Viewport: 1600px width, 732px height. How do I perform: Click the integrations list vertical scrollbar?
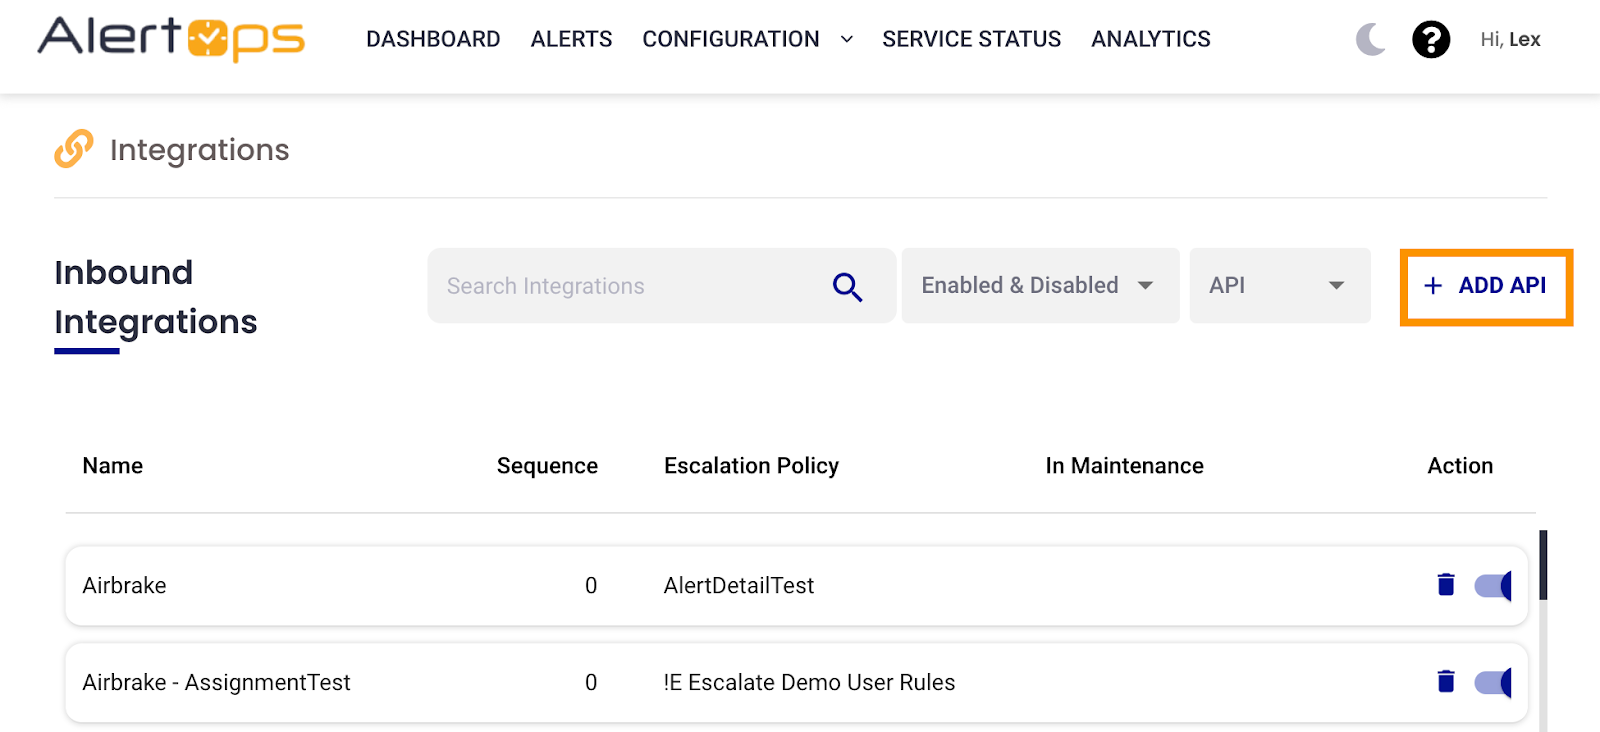[1543, 566]
